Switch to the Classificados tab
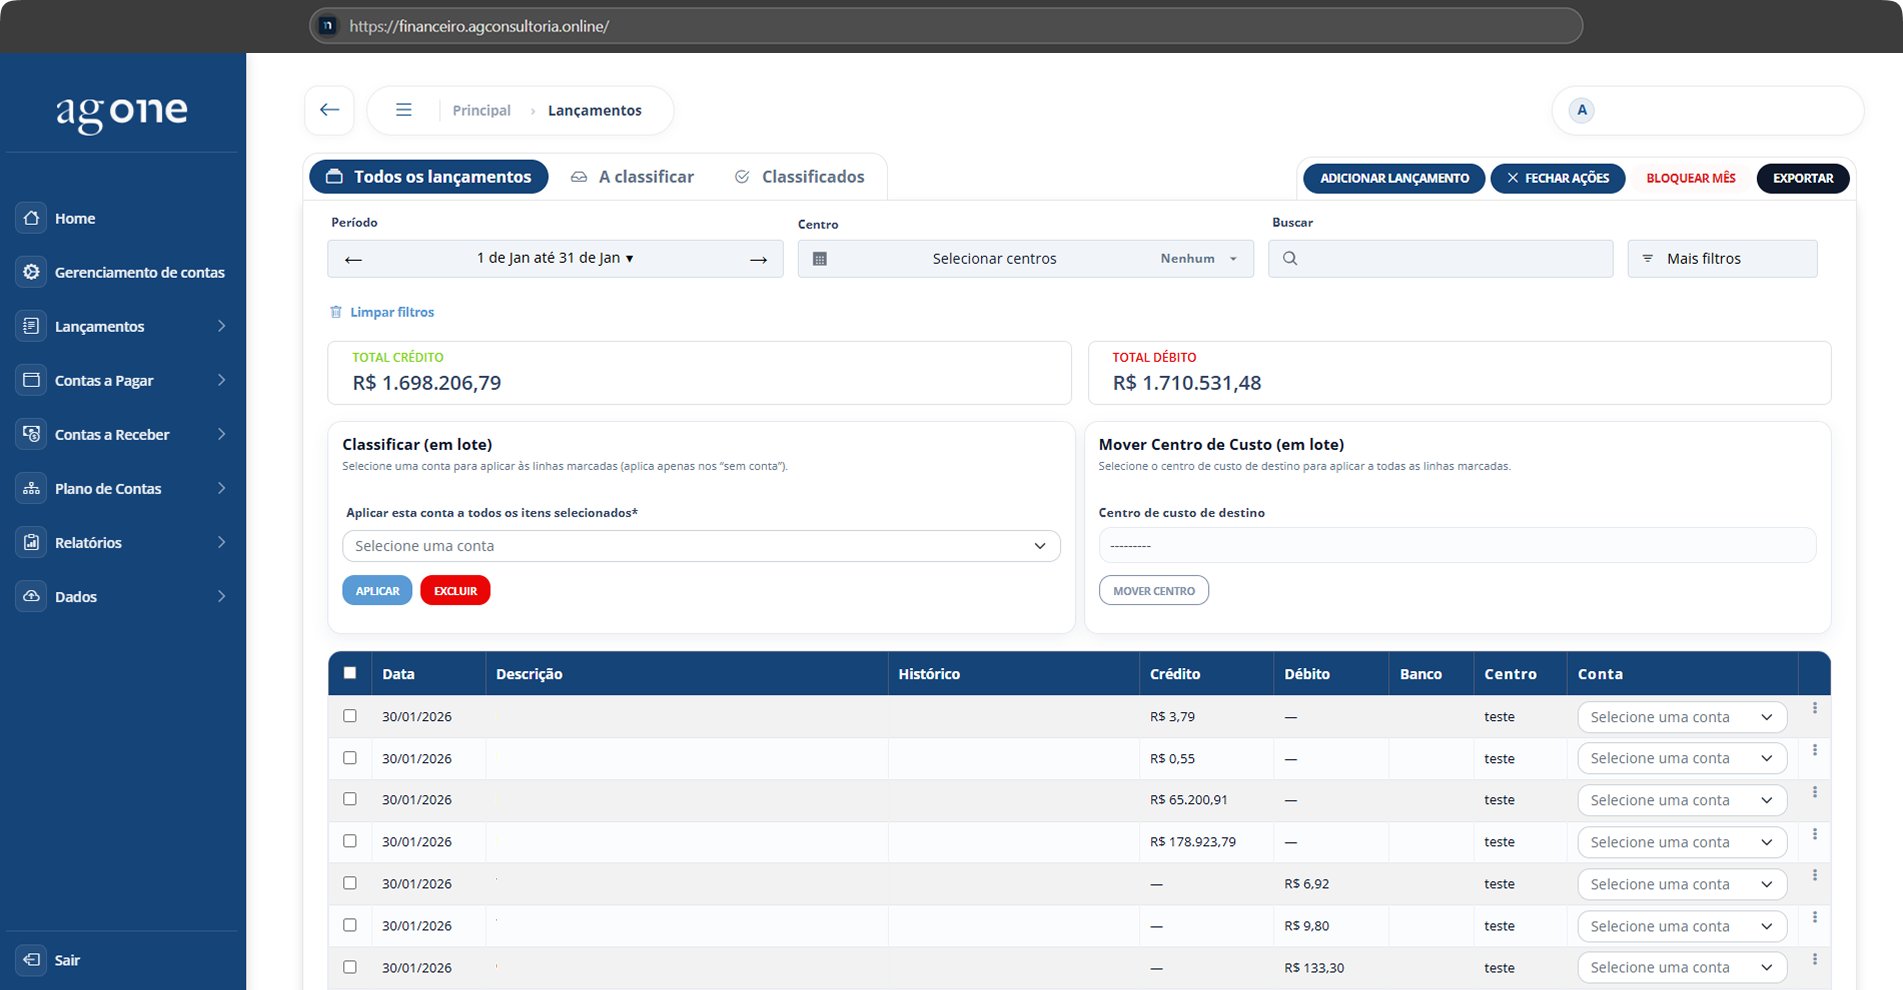This screenshot has width=1903, height=990. point(799,177)
